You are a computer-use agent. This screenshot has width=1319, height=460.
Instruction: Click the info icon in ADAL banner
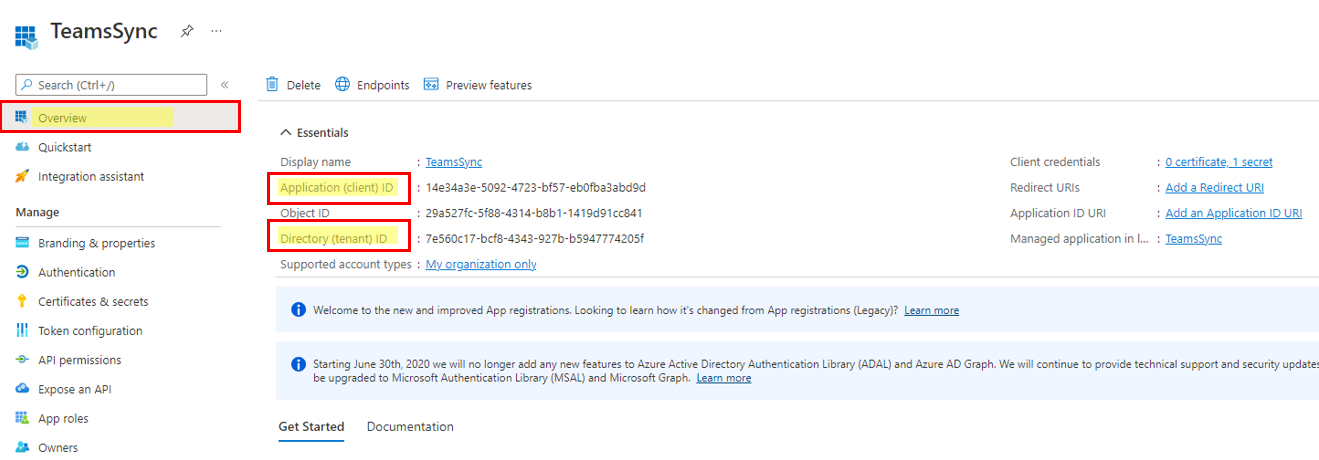pyautogui.click(x=298, y=364)
